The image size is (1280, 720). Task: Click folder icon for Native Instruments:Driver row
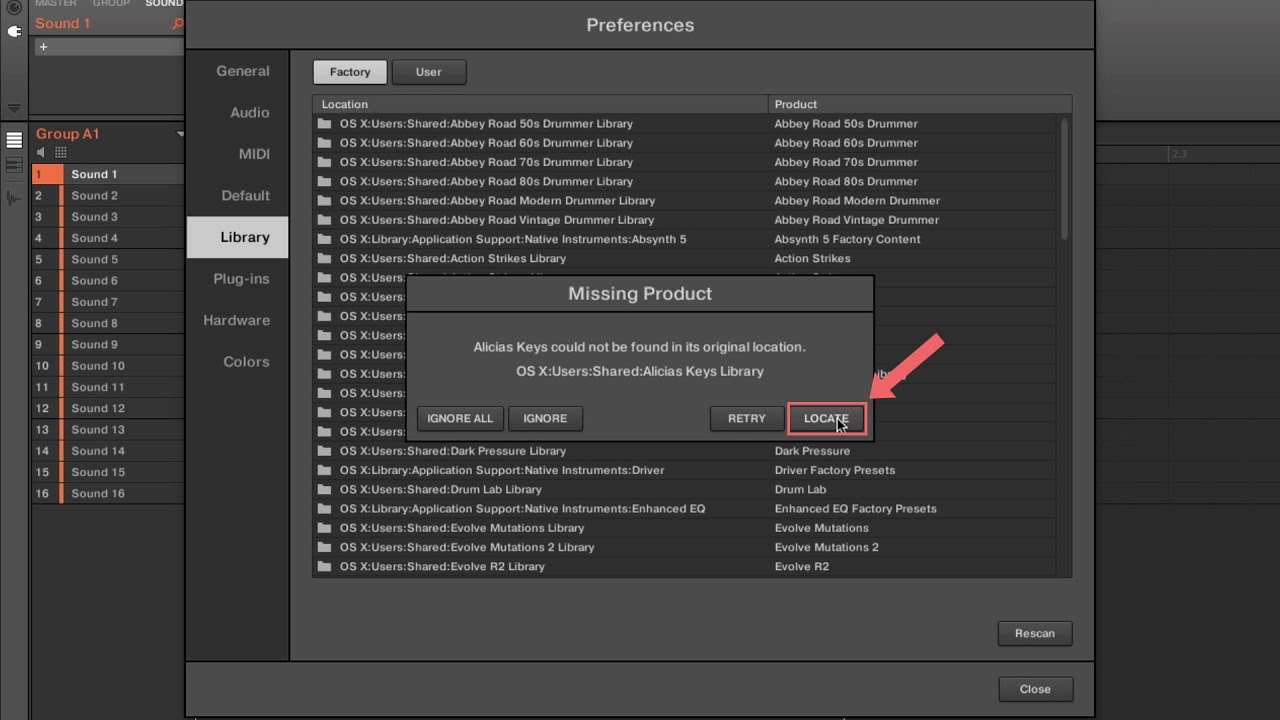click(324, 470)
